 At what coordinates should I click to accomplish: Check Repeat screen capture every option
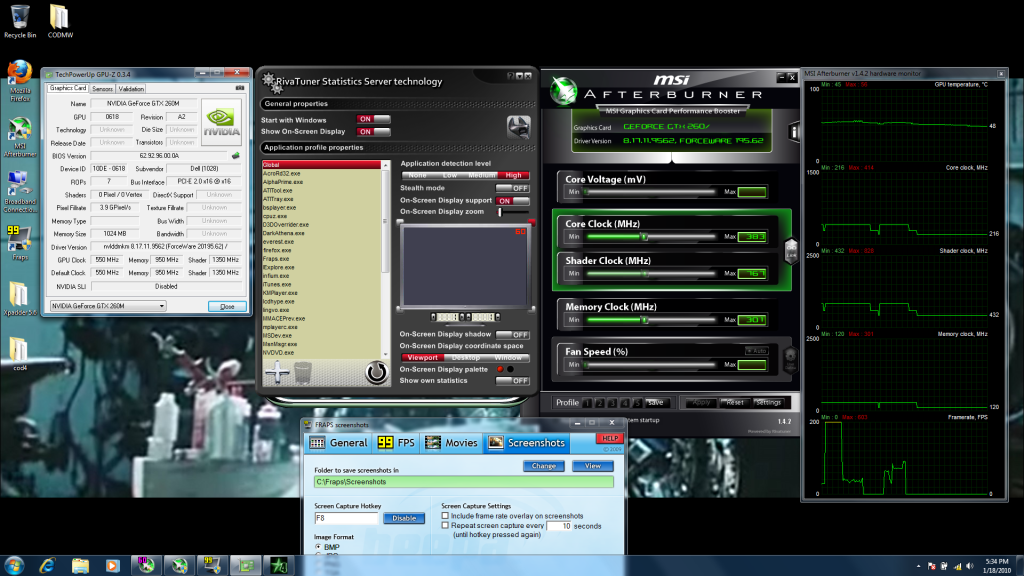click(x=445, y=525)
